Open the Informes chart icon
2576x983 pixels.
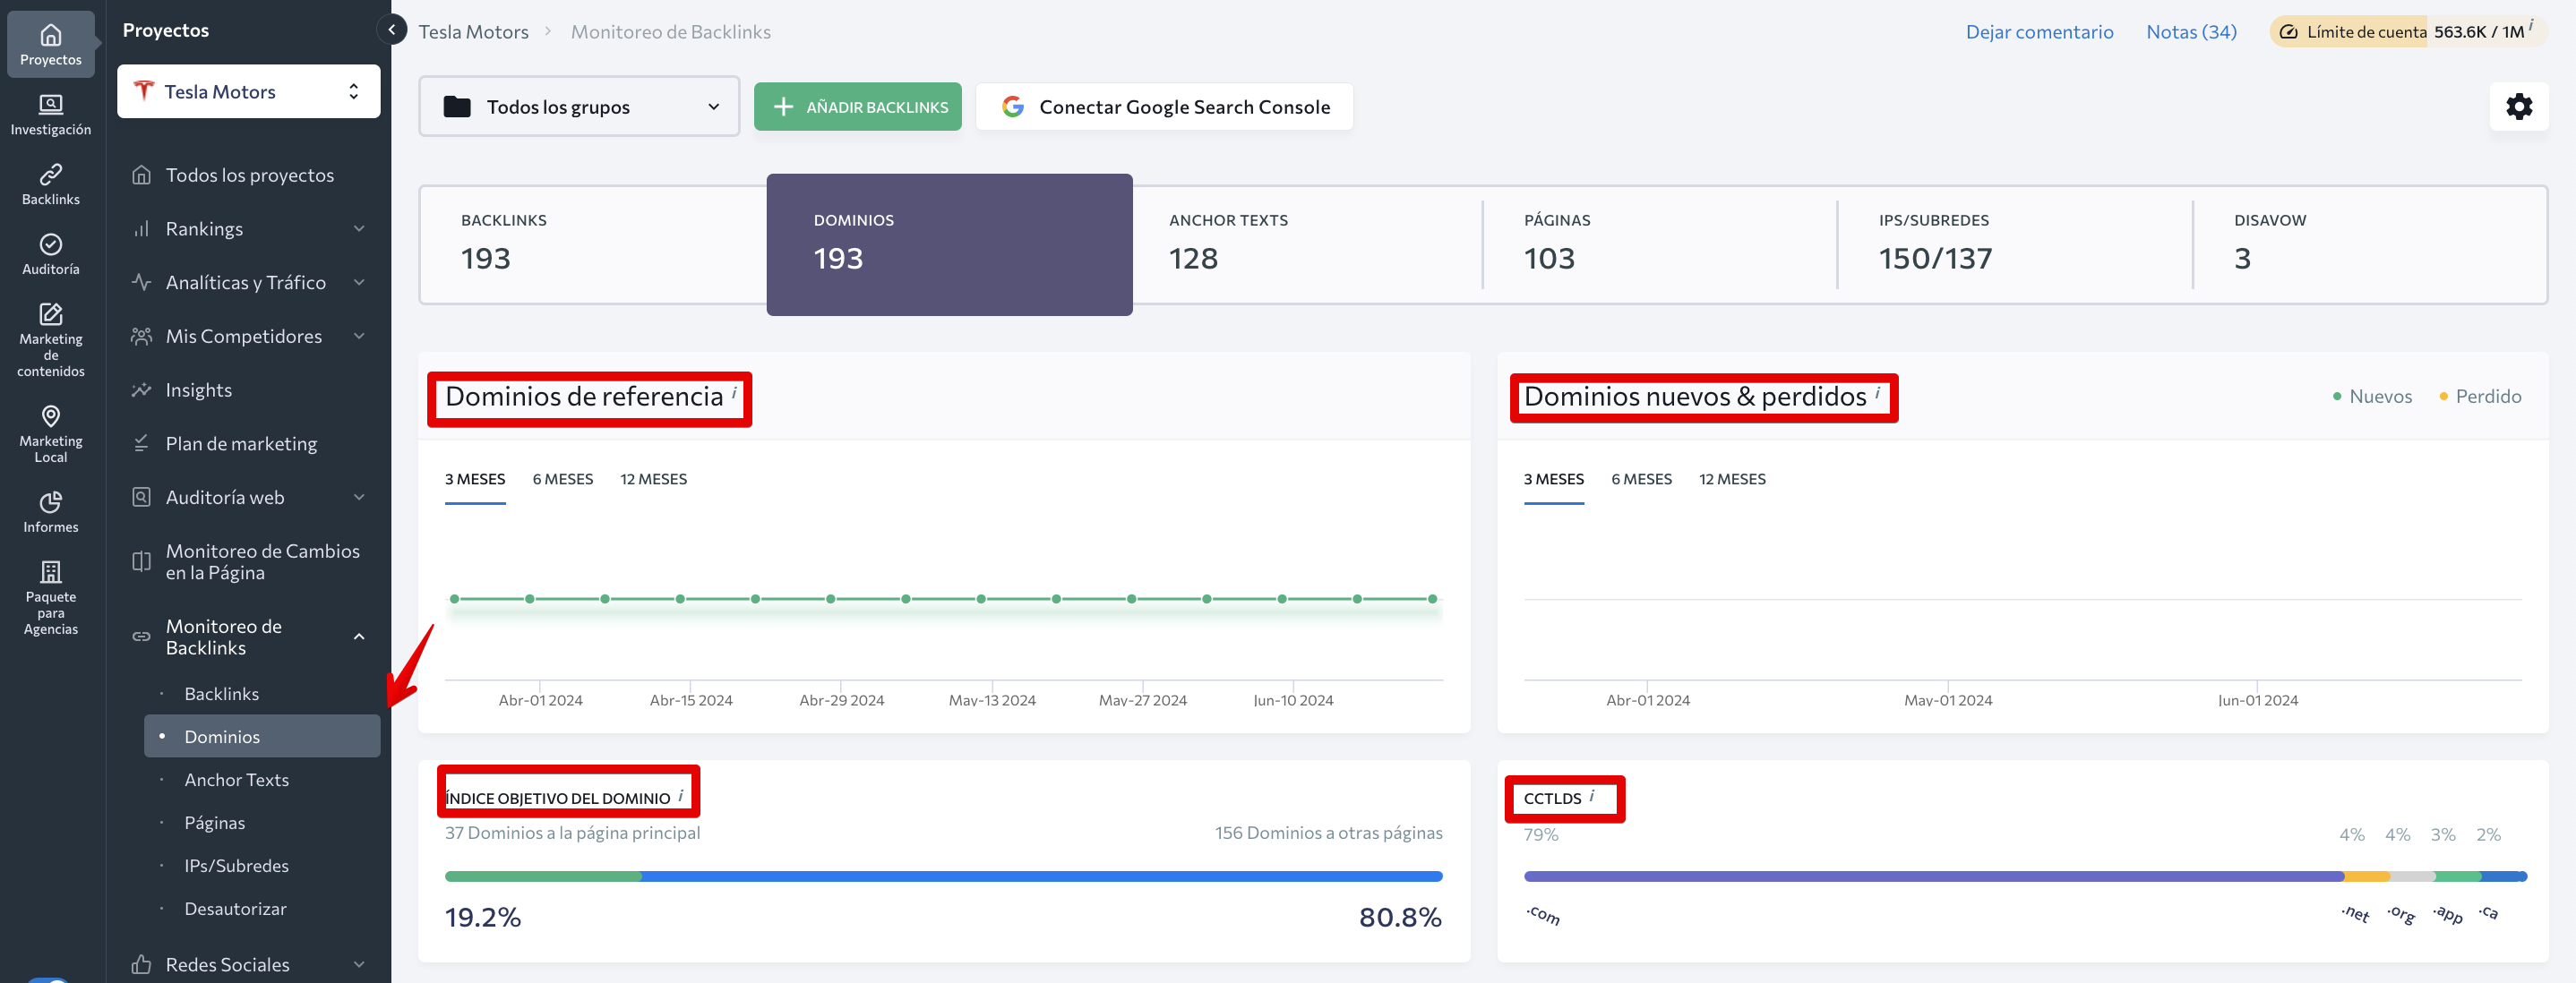click(50, 502)
